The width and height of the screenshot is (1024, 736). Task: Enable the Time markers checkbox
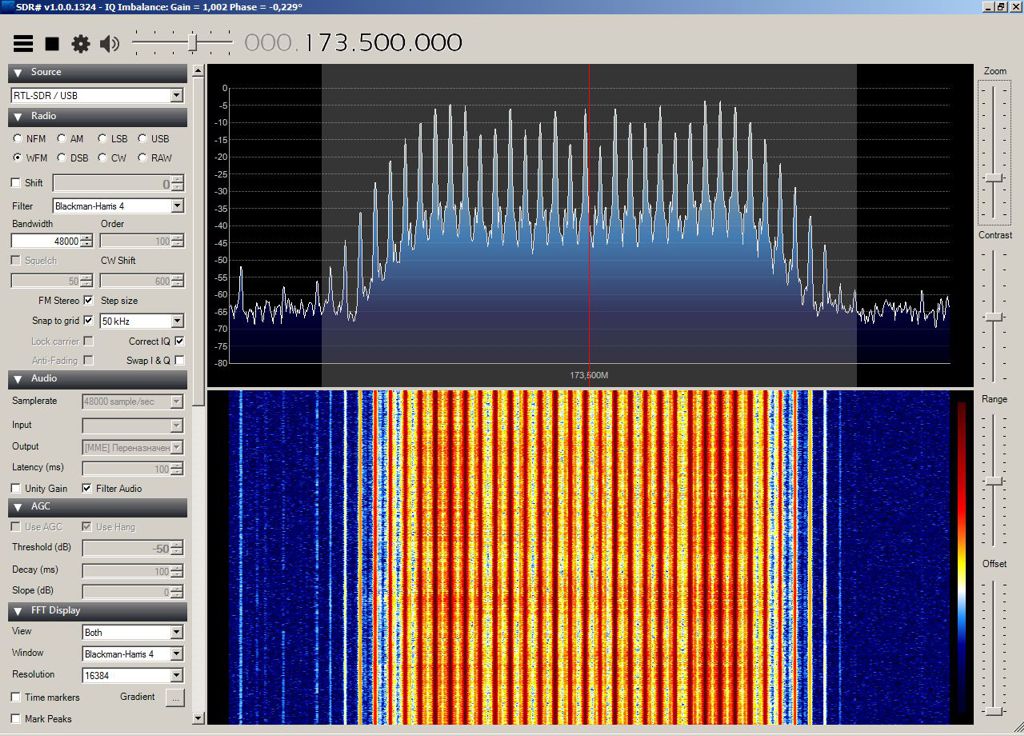[16, 697]
